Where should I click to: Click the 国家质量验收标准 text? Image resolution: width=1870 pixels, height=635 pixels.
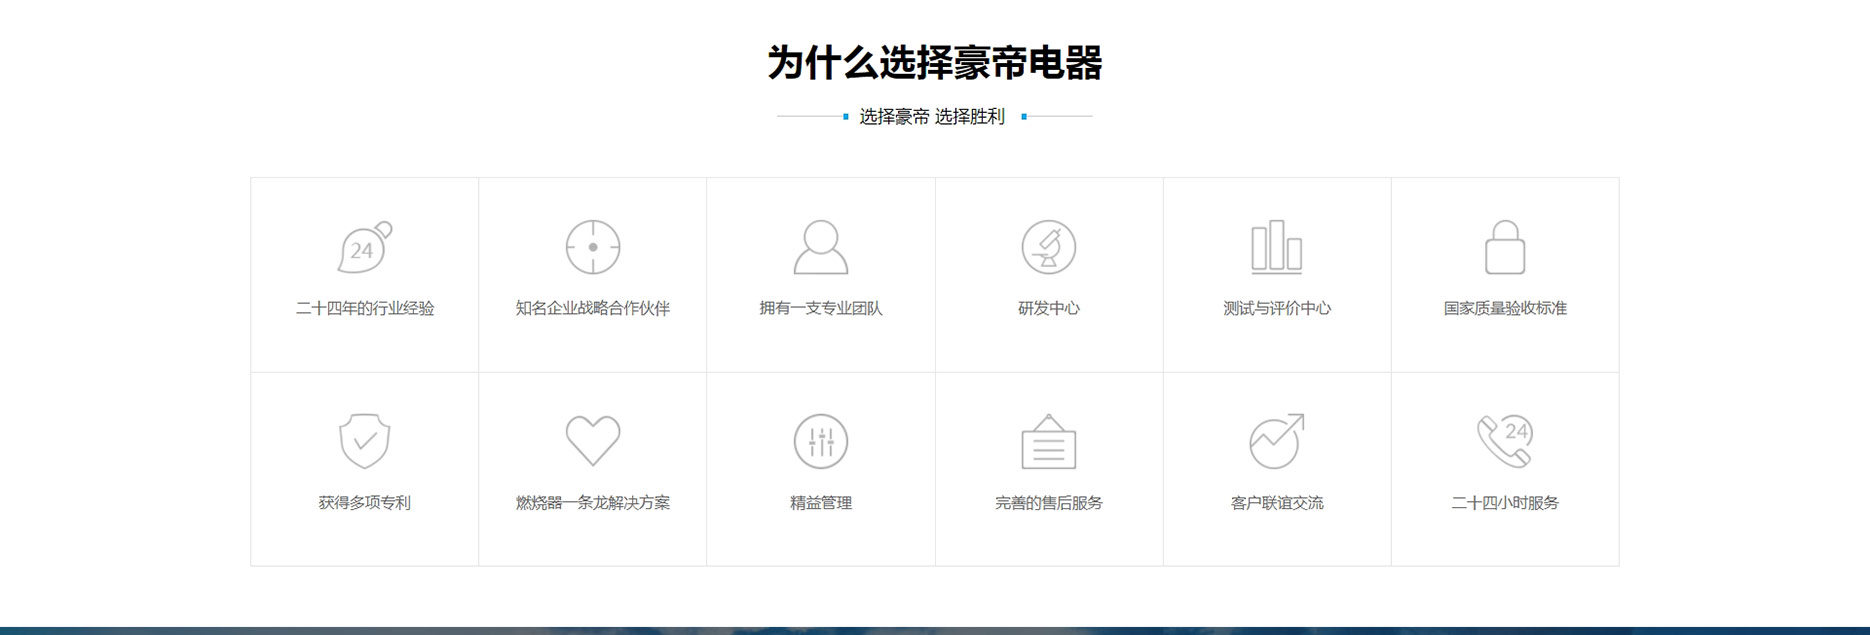(x=1504, y=308)
